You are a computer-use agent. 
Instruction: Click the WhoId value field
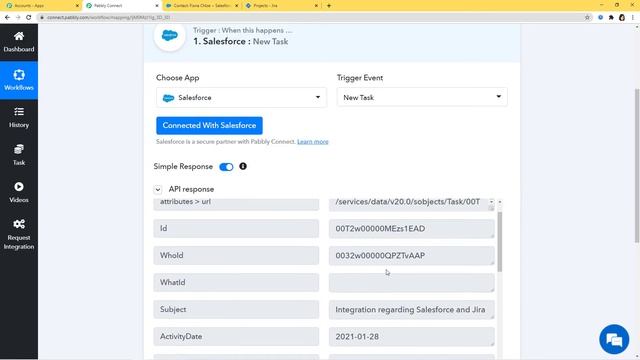[411, 256]
